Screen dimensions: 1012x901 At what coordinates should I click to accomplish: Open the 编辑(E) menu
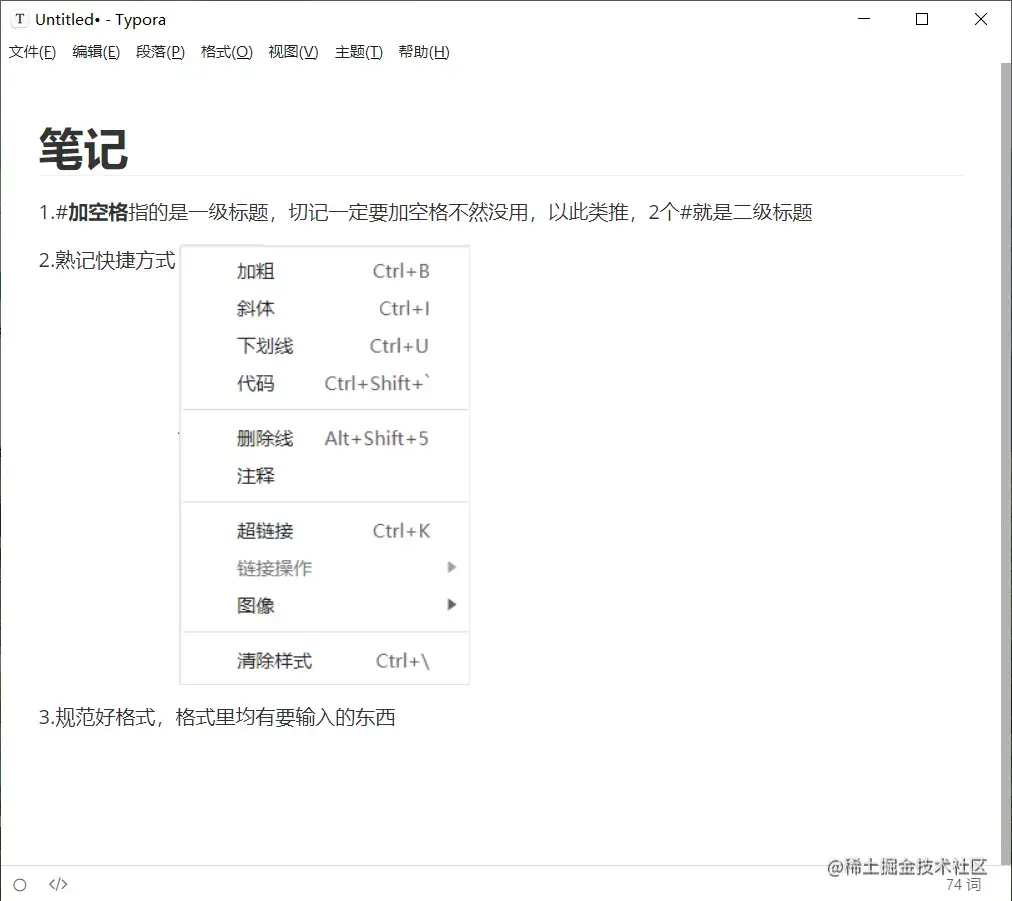[96, 52]
